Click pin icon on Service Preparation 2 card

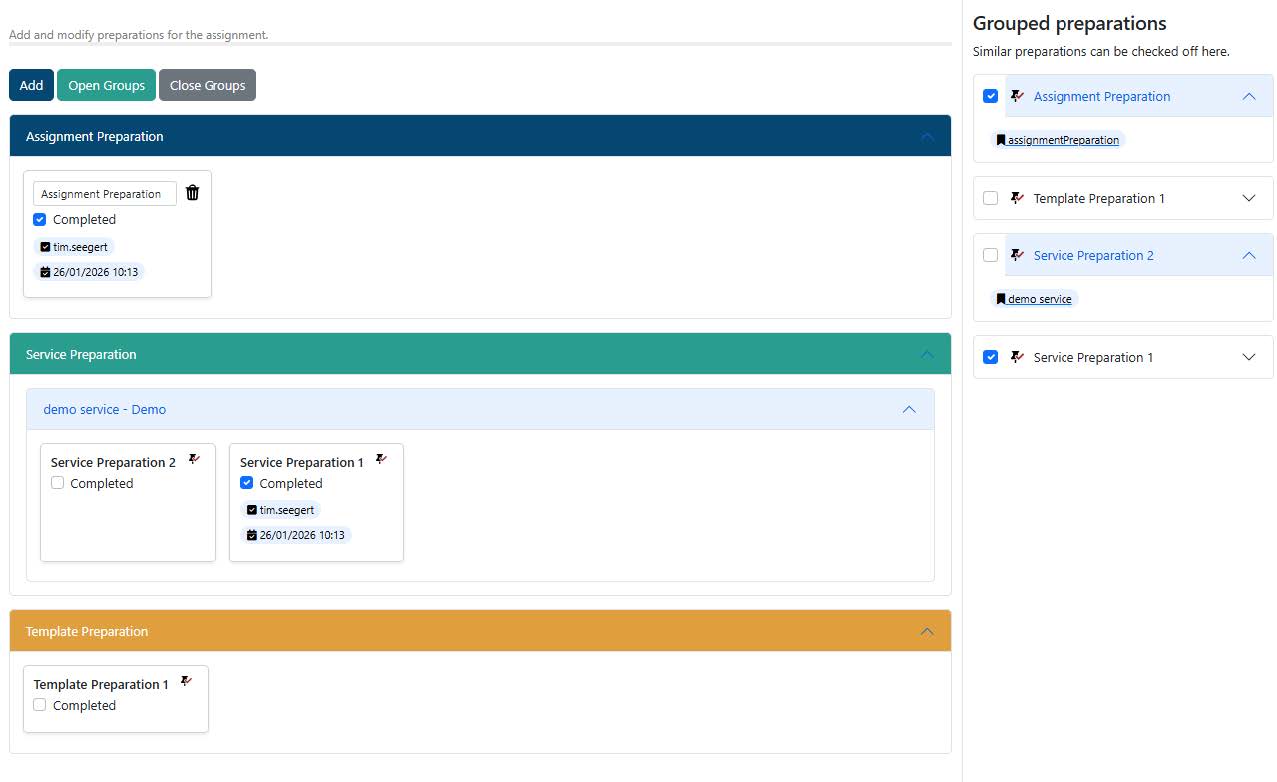click(x=194, y=460)
